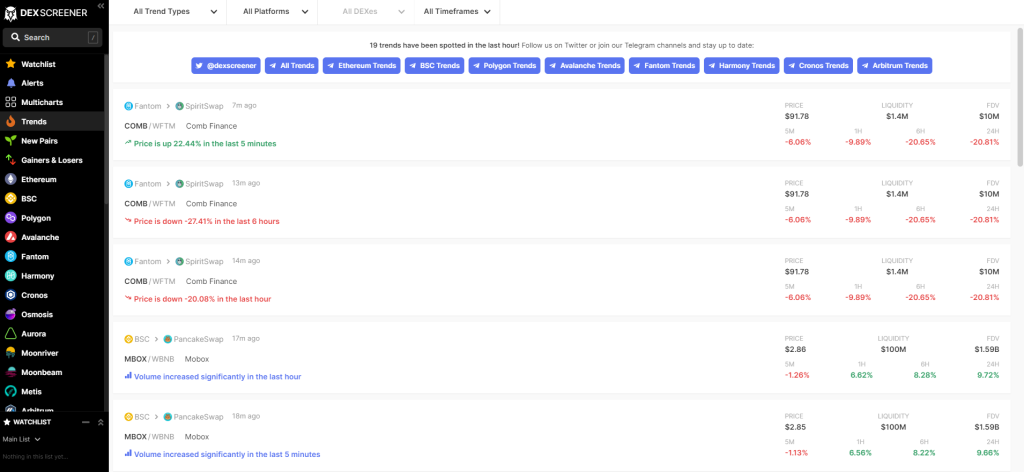Select the Osmosis chain icon
This screenshot has height=472, width=1024.
[10, 314]
